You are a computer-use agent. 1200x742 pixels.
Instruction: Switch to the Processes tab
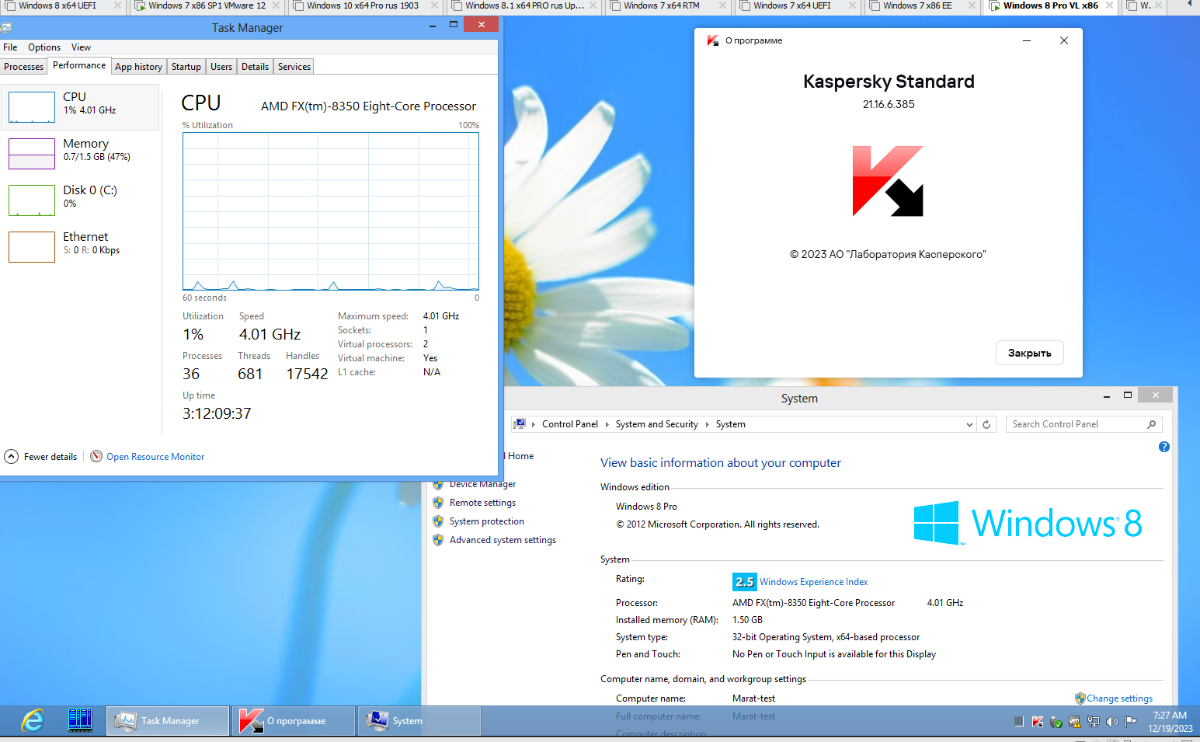pyautogui.click(x=24, y=67)
